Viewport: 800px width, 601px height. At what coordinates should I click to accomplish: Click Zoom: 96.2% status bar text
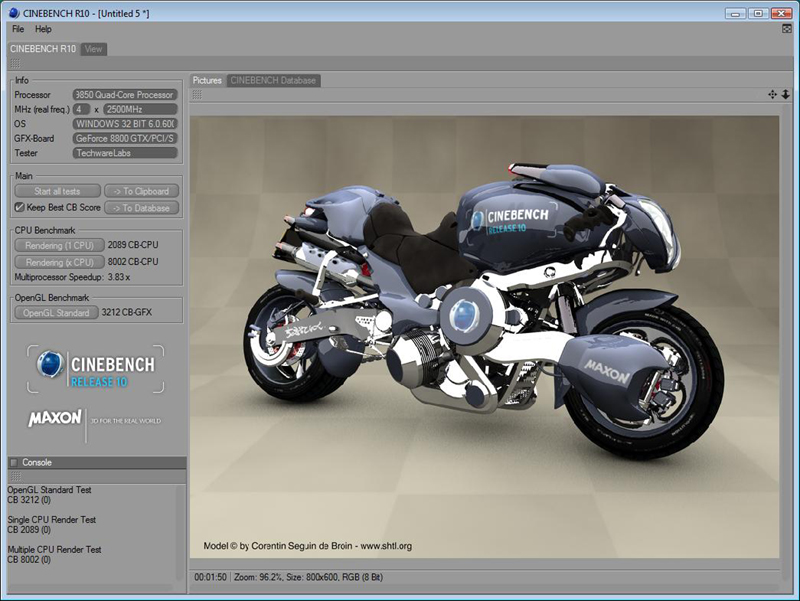tap(258, 577)
